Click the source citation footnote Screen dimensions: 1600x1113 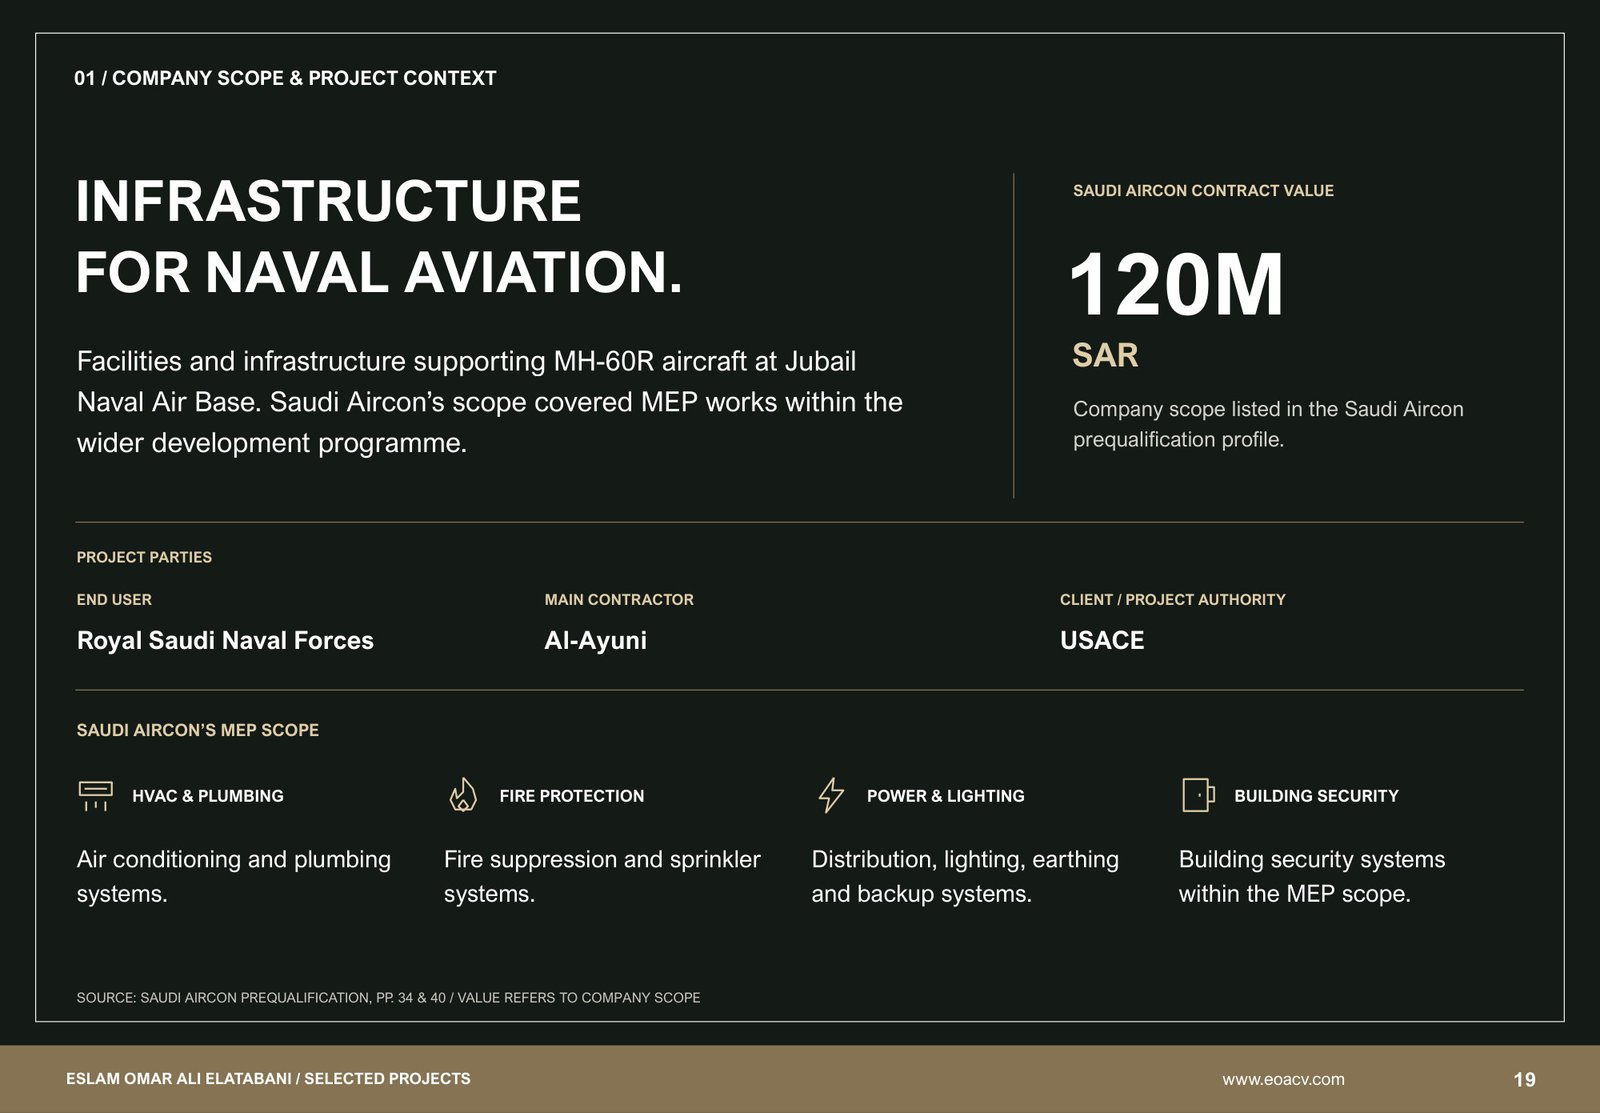[x=388, y=998]
